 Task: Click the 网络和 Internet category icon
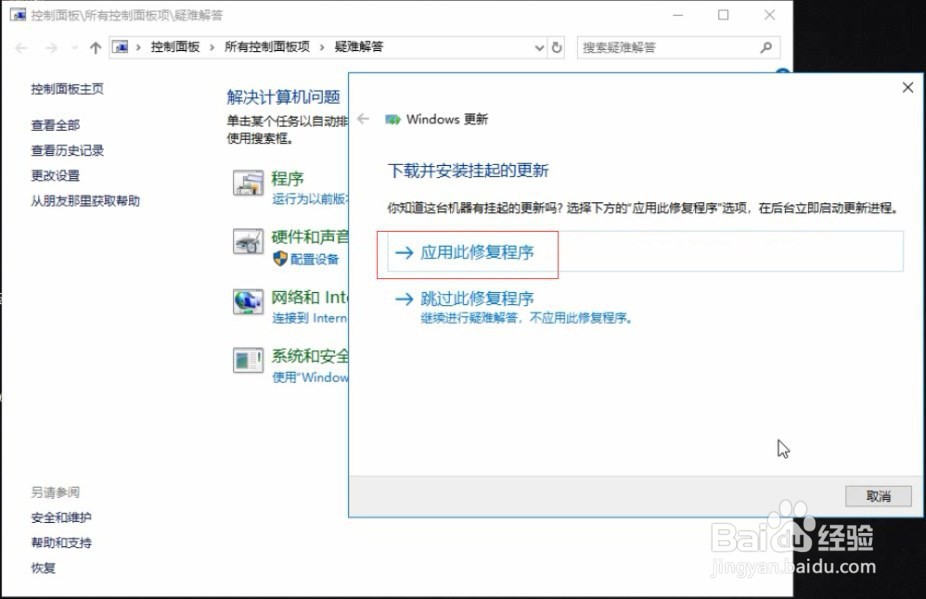(248, 302)
